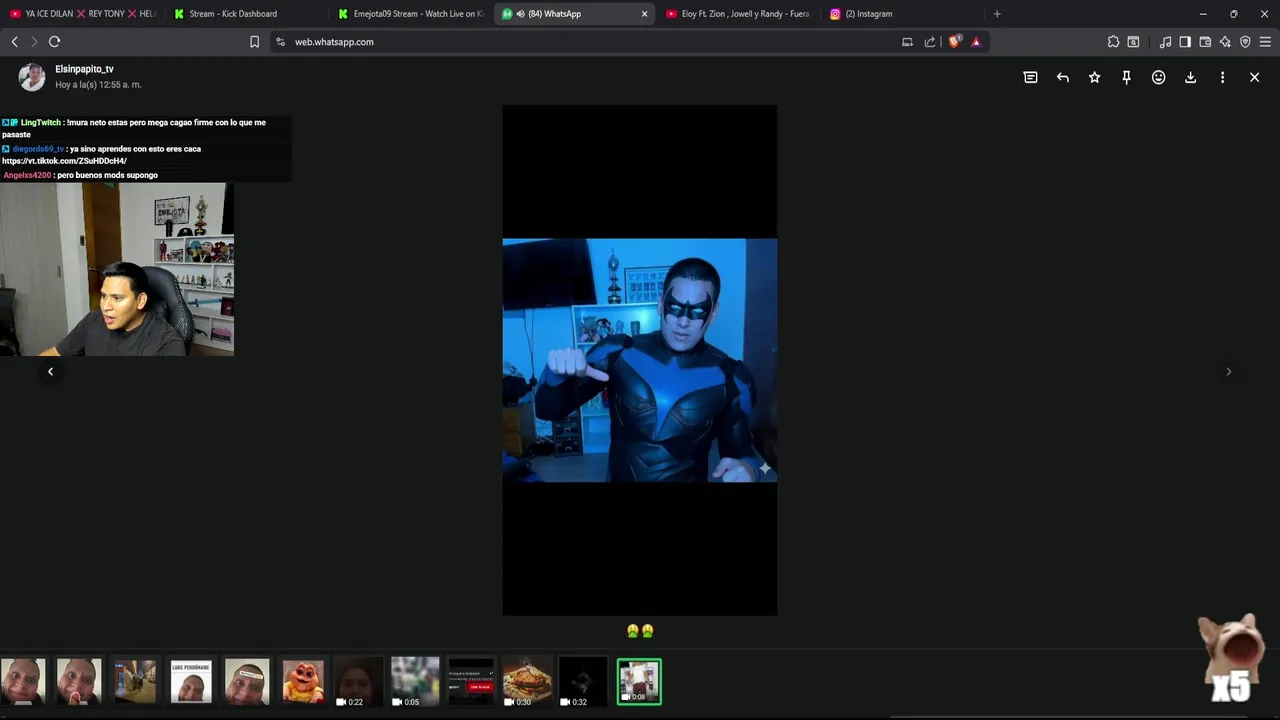Open the music playlist note icon
This screenshot has height=720, width=1280.
pyautogui.click(x=1165, y=42)
